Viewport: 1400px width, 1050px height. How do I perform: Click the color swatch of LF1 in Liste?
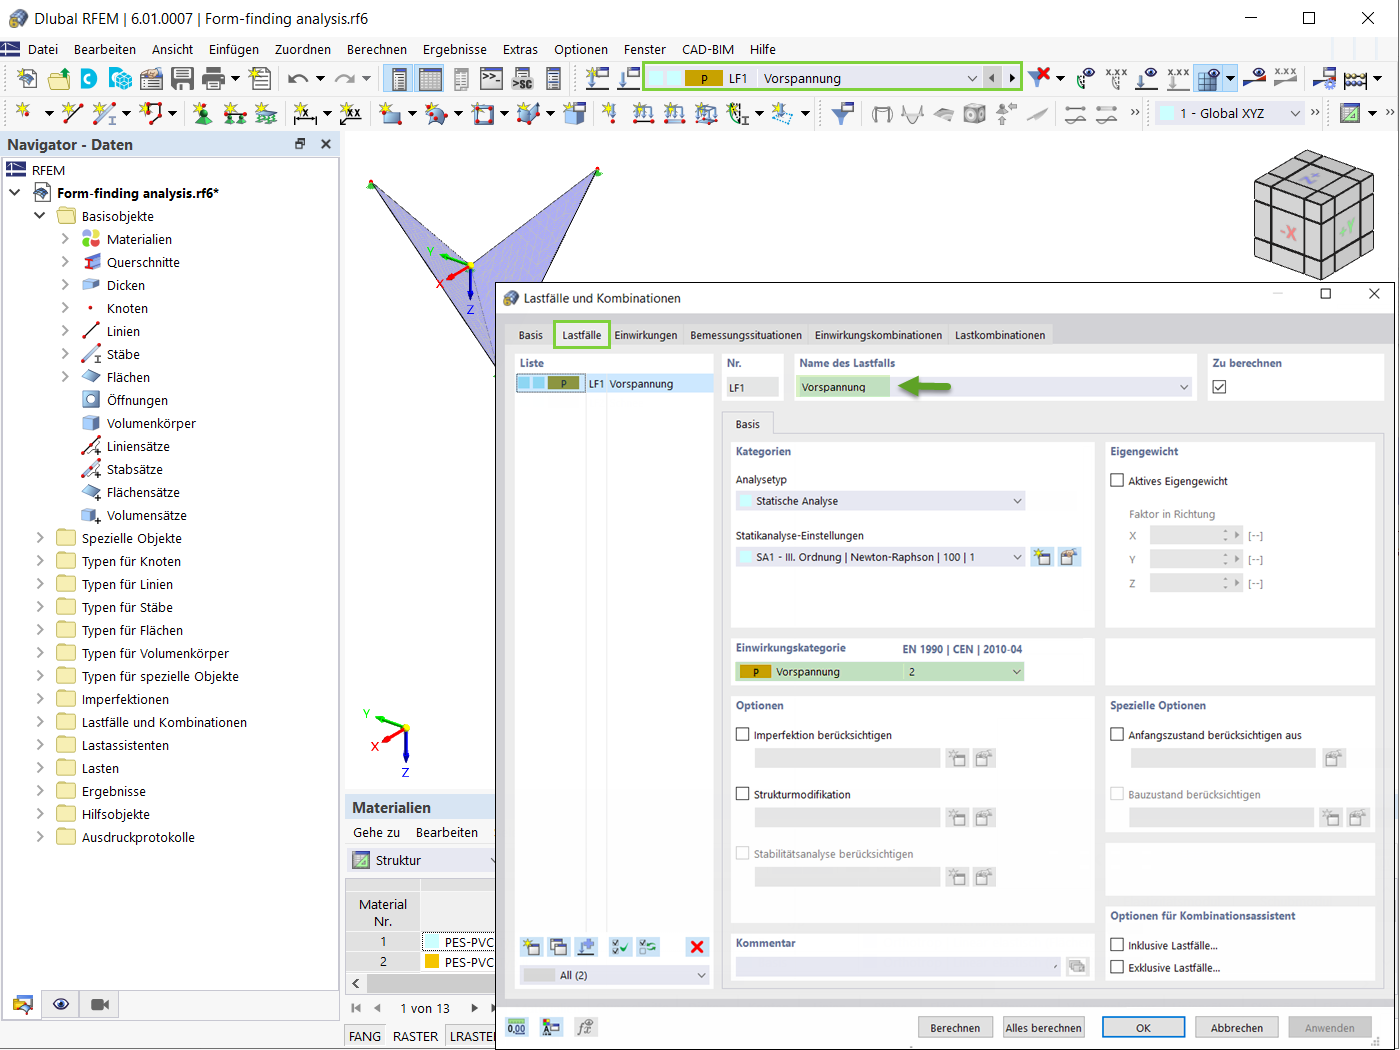point(551,383)
